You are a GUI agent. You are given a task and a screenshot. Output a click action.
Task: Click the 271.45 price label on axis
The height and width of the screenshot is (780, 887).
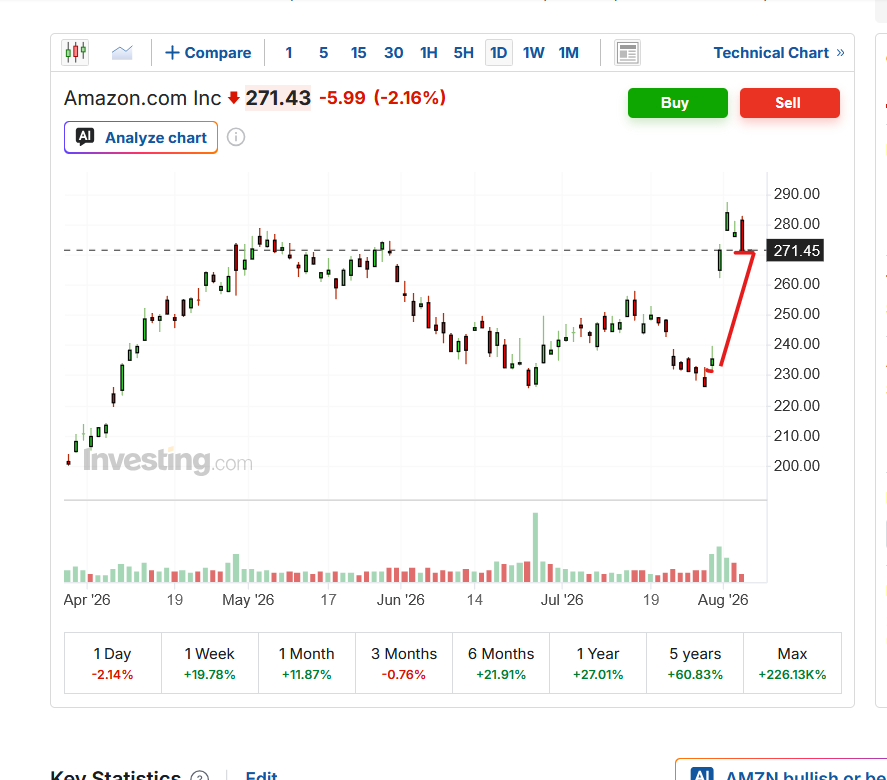pyautogui.click(x=795, y=251)
